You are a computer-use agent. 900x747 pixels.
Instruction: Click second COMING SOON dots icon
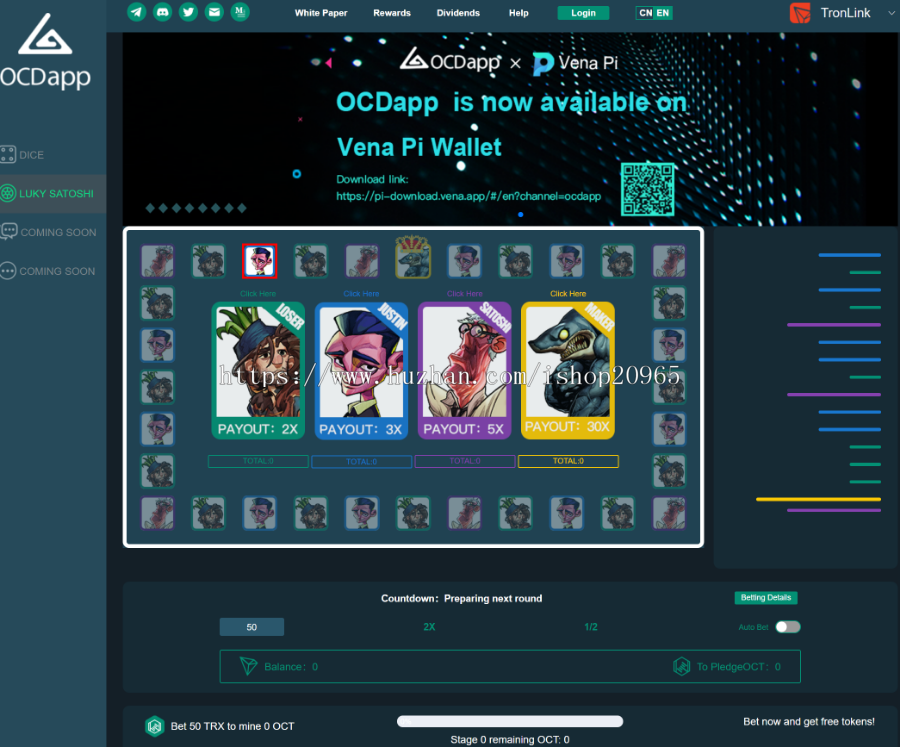pos(8,270)
